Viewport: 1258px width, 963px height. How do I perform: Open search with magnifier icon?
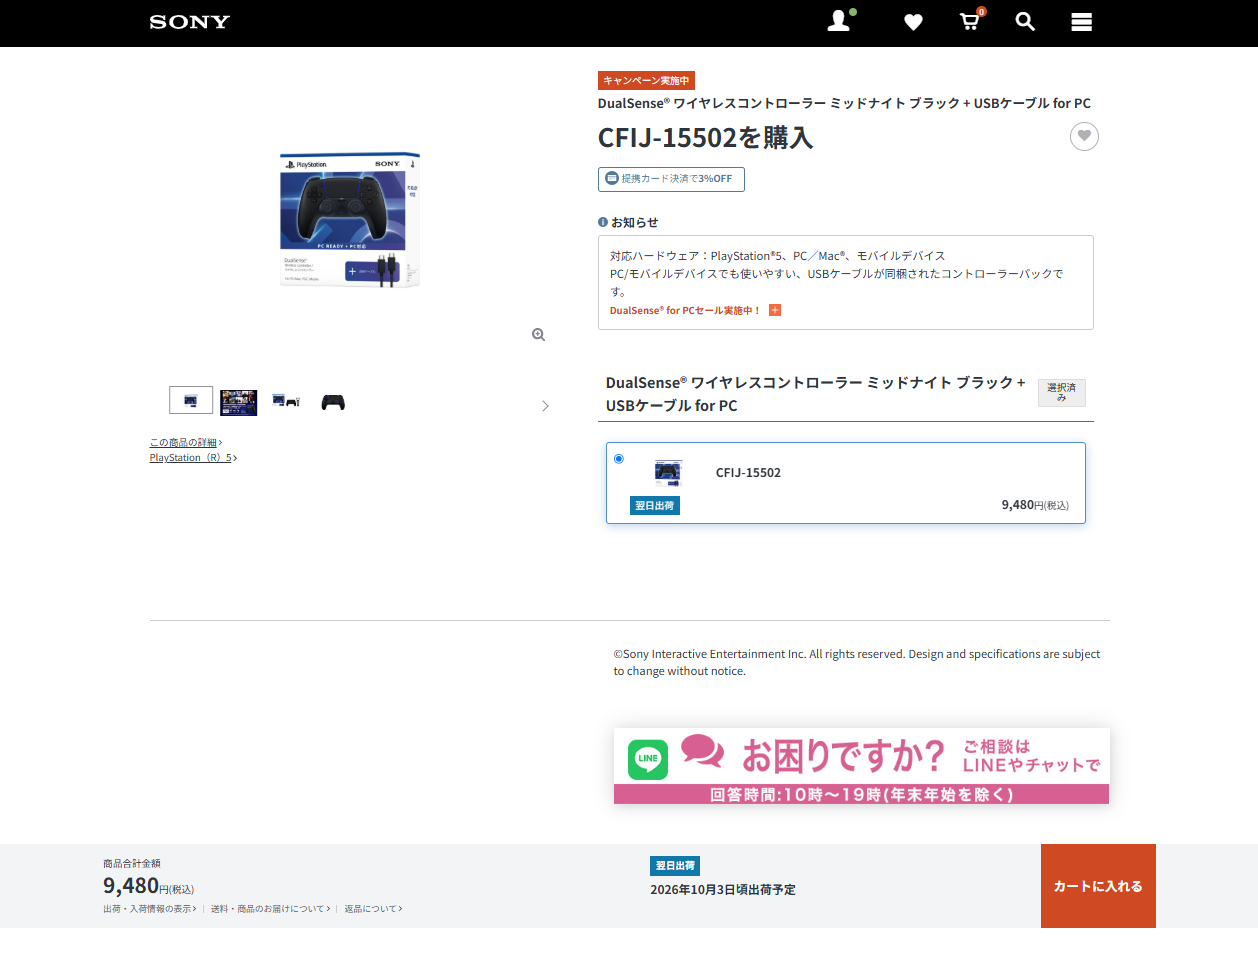point(1025,21)
